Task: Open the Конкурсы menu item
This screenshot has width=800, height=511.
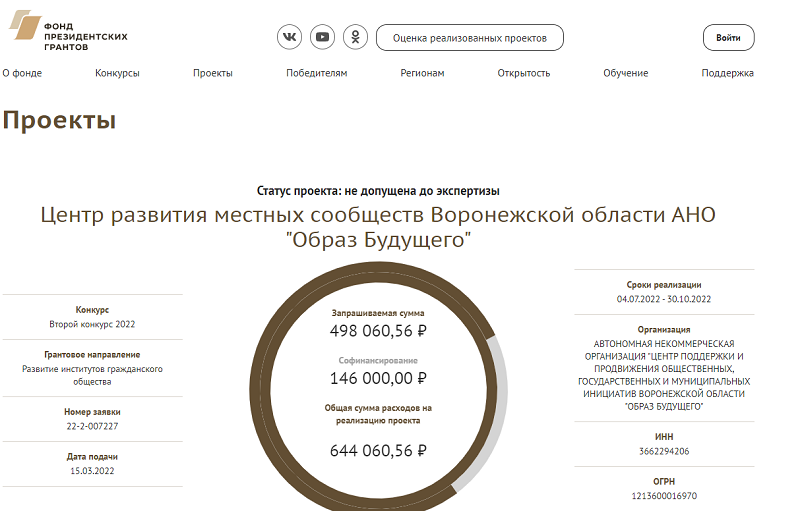Action: click(x=117, y=73)
